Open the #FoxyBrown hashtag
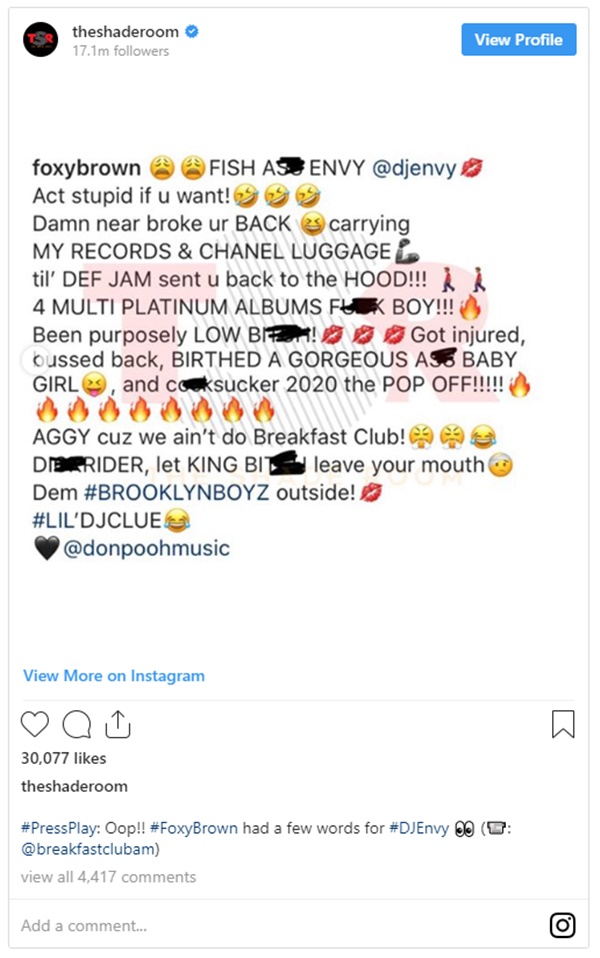 194,828
